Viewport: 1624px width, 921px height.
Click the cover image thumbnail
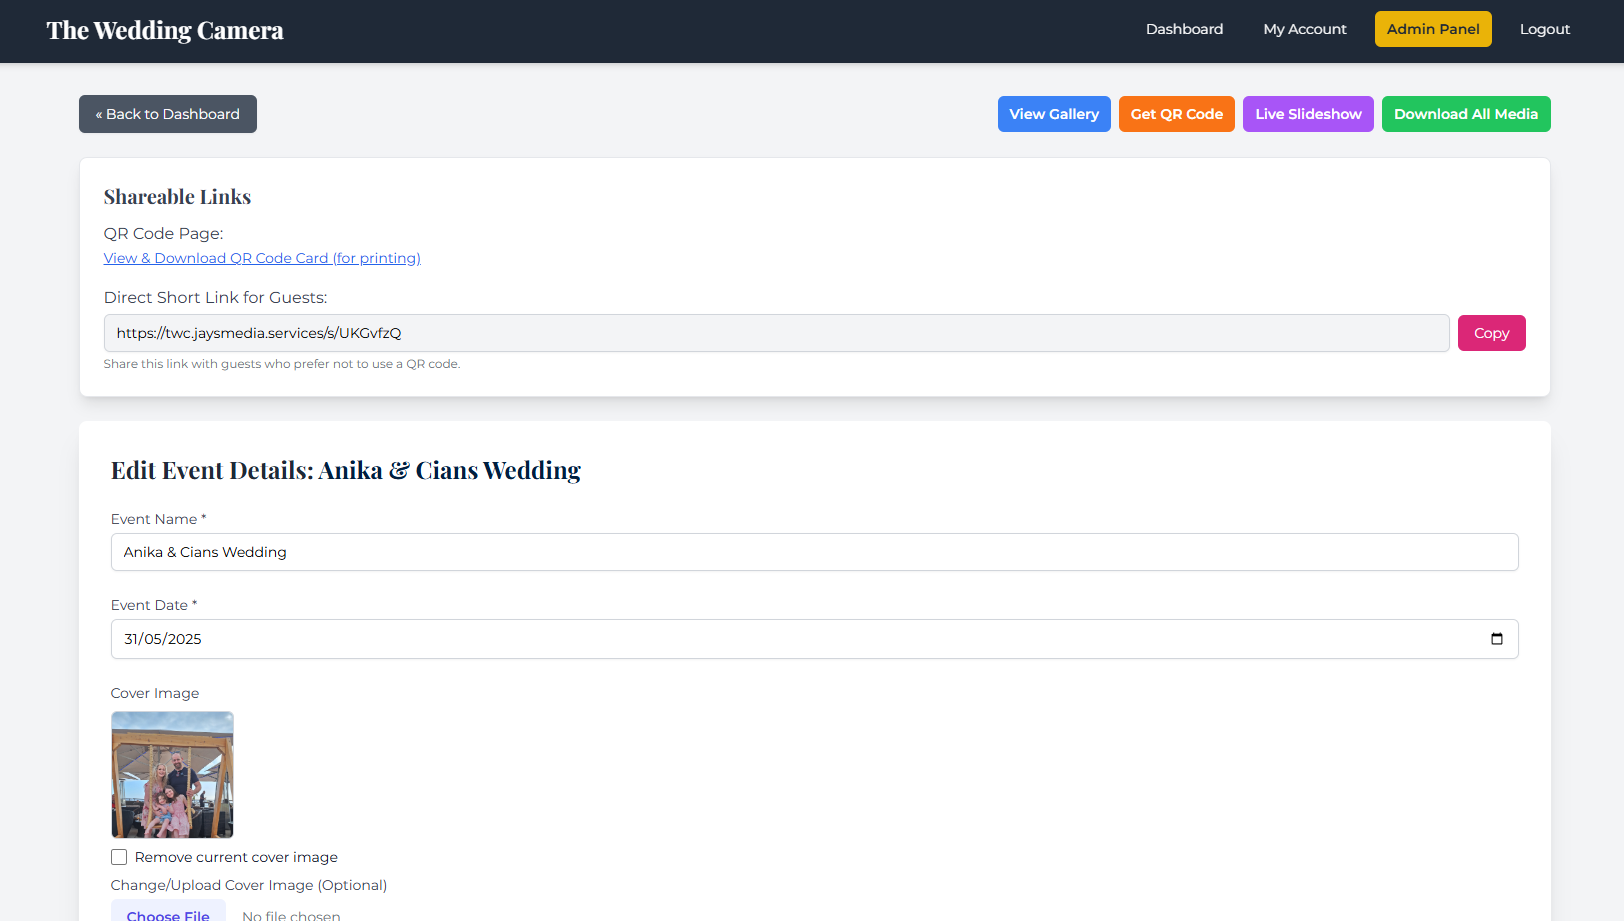172,775
